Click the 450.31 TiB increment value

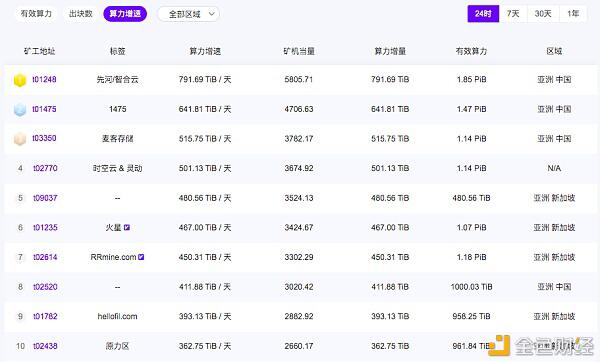tap(390, 257)
